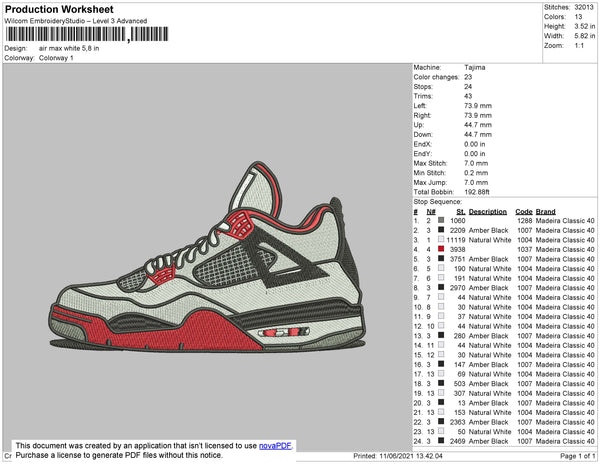This screenshot has width=600, height=464.
Task: Select the 'Wilcom EmbroideryStudio – Level 3 Advanced' text
Action: pyautogui.click(x=76, y=21)
